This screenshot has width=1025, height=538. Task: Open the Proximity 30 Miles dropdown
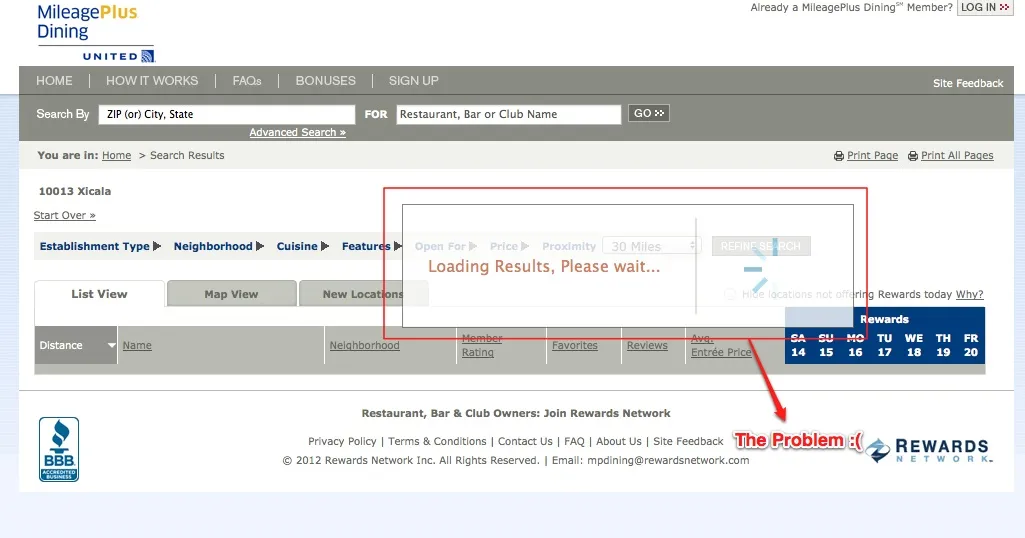click(651, 246)
